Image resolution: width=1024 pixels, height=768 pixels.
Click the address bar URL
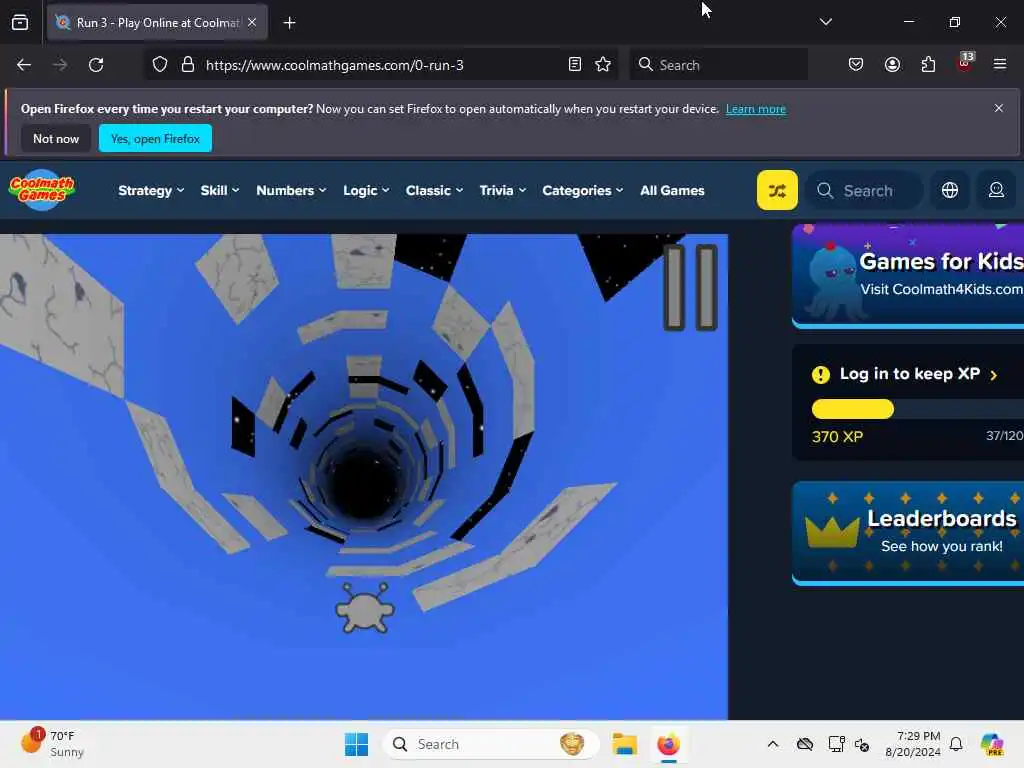tap(334, 65)
